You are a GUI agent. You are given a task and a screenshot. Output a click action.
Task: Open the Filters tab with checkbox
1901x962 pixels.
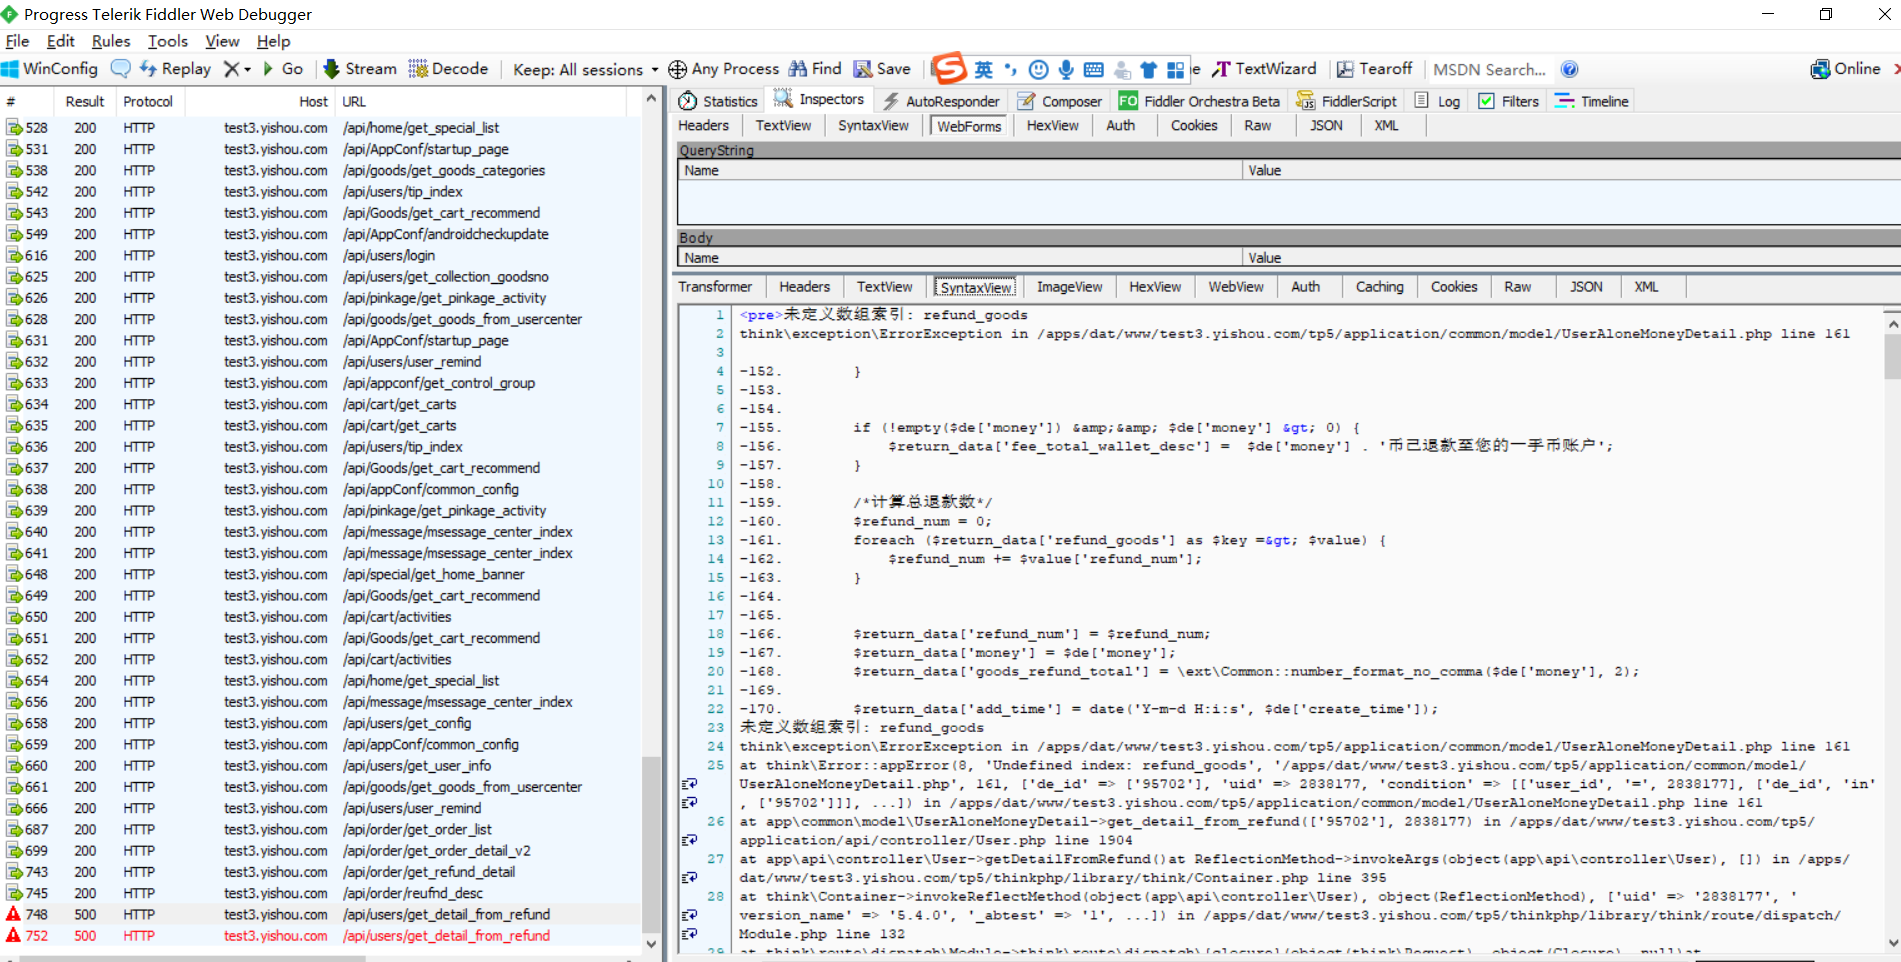[x=1509, y=101]
